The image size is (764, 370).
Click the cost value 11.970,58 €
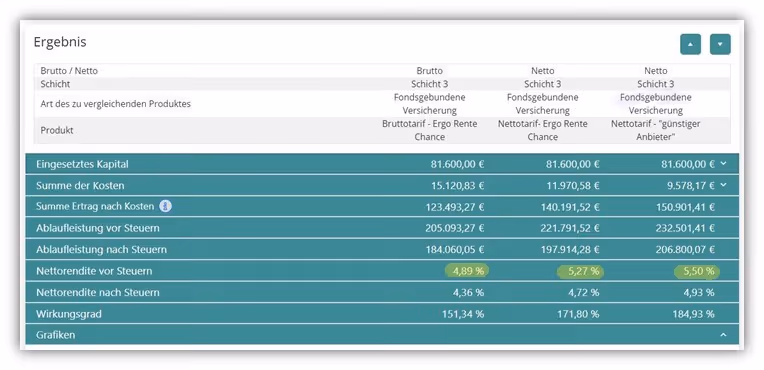point(573,186)
